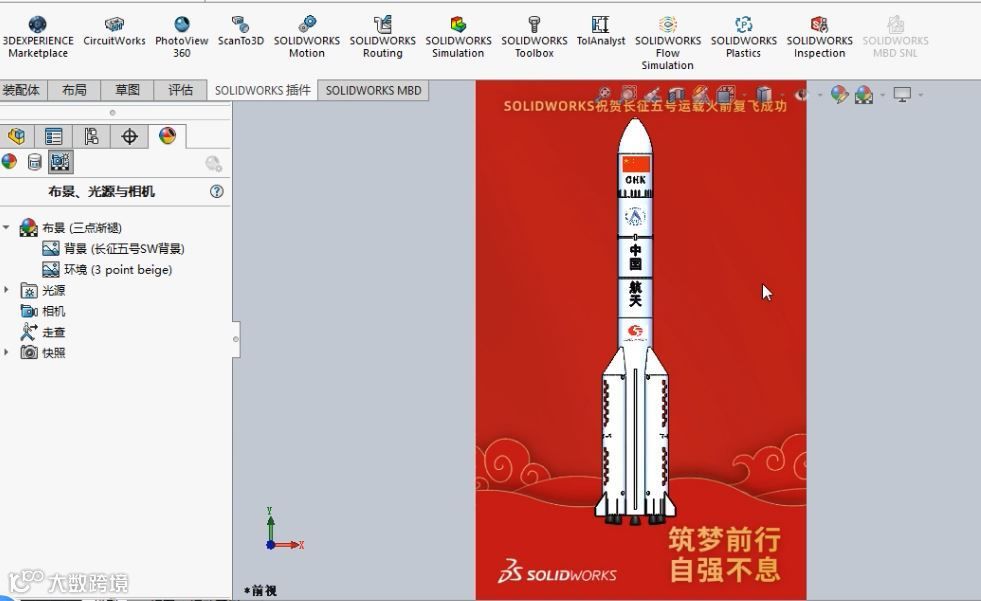Enable the ScanTo3D add-in
The height and width of the screenshot is (601, 981).
[x=240, y=31]
